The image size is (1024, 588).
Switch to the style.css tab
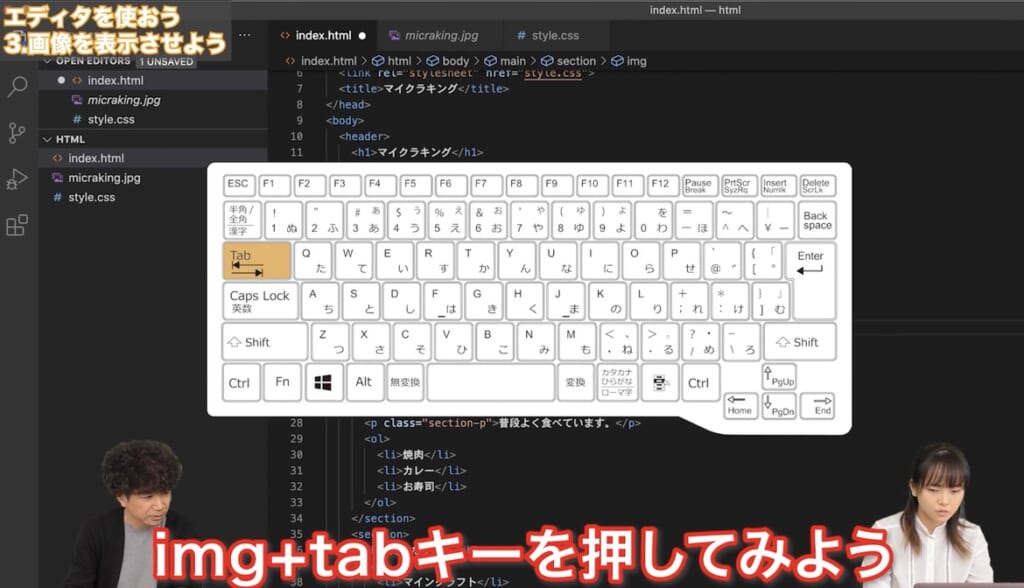click(x=555, y=34)
